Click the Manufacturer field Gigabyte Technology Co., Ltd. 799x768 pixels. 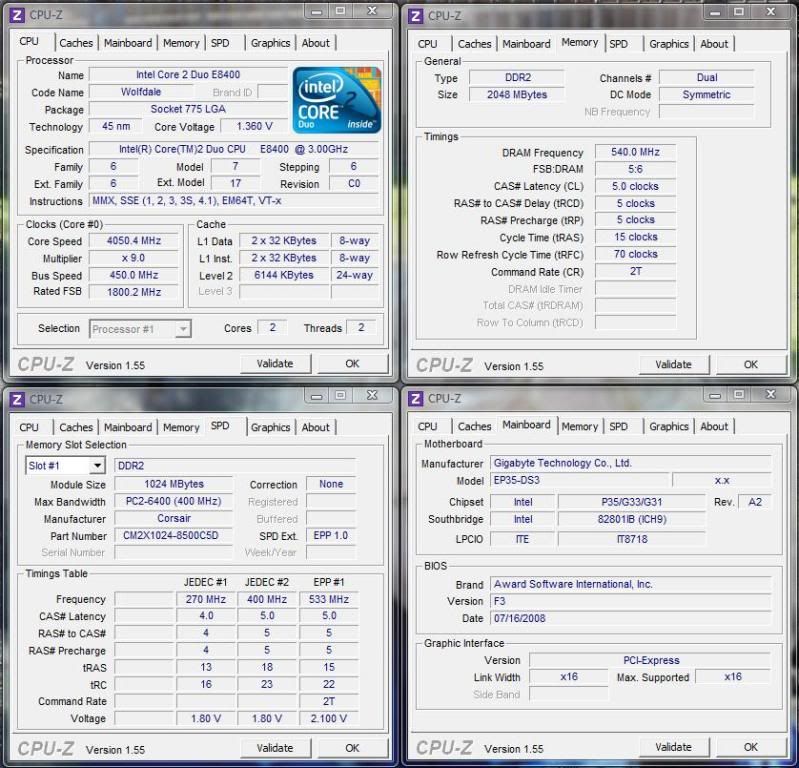[631, 463]
